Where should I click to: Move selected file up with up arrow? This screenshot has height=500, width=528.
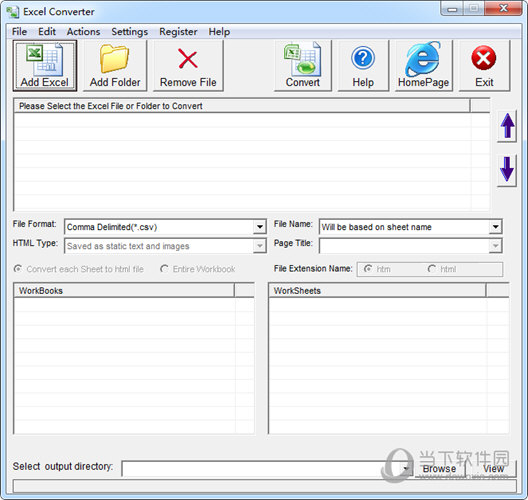(507, 126)
